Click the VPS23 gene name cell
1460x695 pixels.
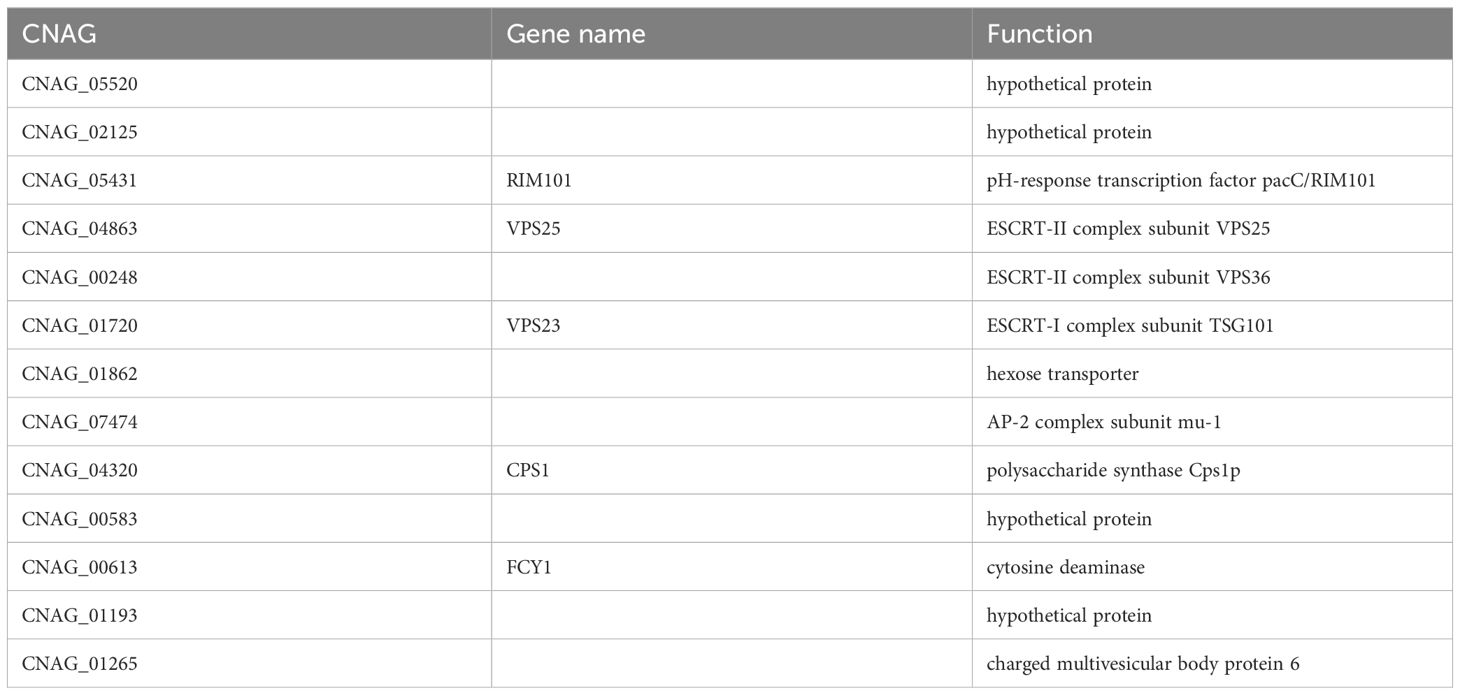[731, 325]
